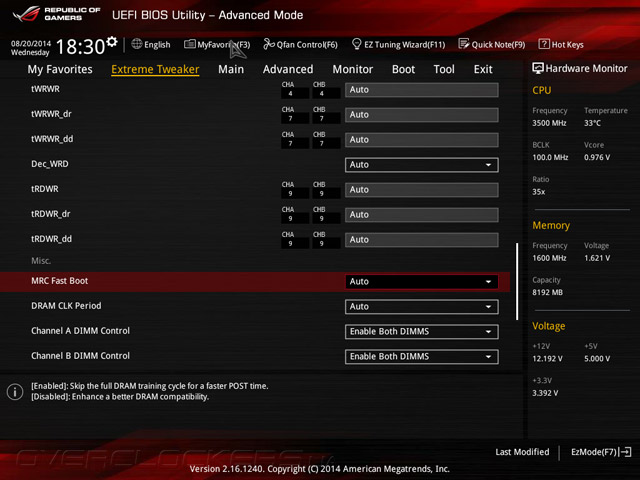Click the tRDWR_dd Auto input field
This screenshot has height=480, width=640.
(x=422, y=240)
